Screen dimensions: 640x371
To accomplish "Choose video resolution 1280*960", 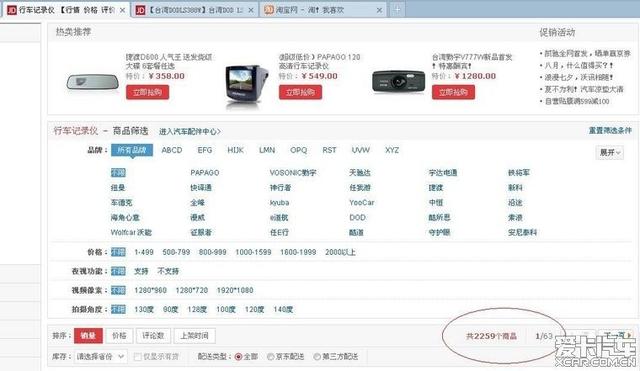I will tap(151, 290).
